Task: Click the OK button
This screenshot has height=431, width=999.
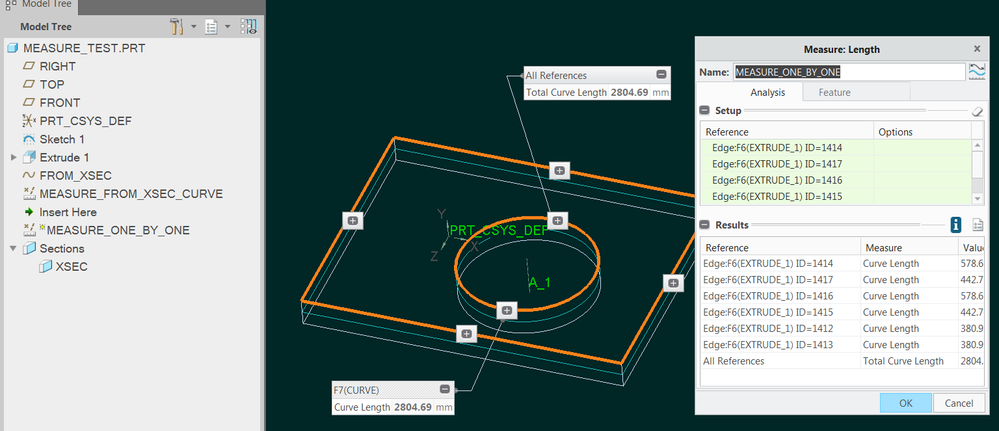Action: click(x=905, y=403)
